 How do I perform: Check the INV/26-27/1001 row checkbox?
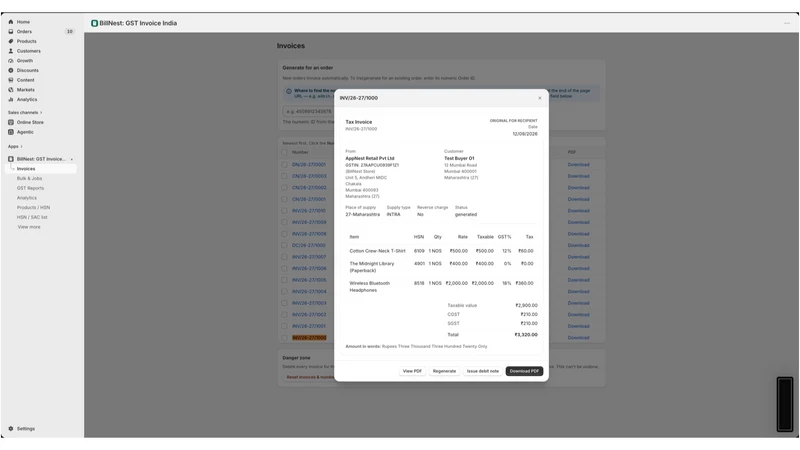coord(285,326)
